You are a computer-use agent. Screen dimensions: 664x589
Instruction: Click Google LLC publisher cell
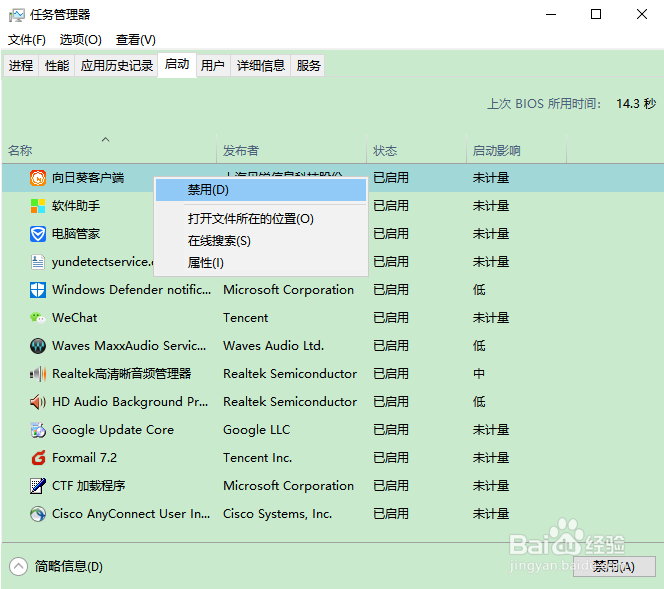pos(257,430)
